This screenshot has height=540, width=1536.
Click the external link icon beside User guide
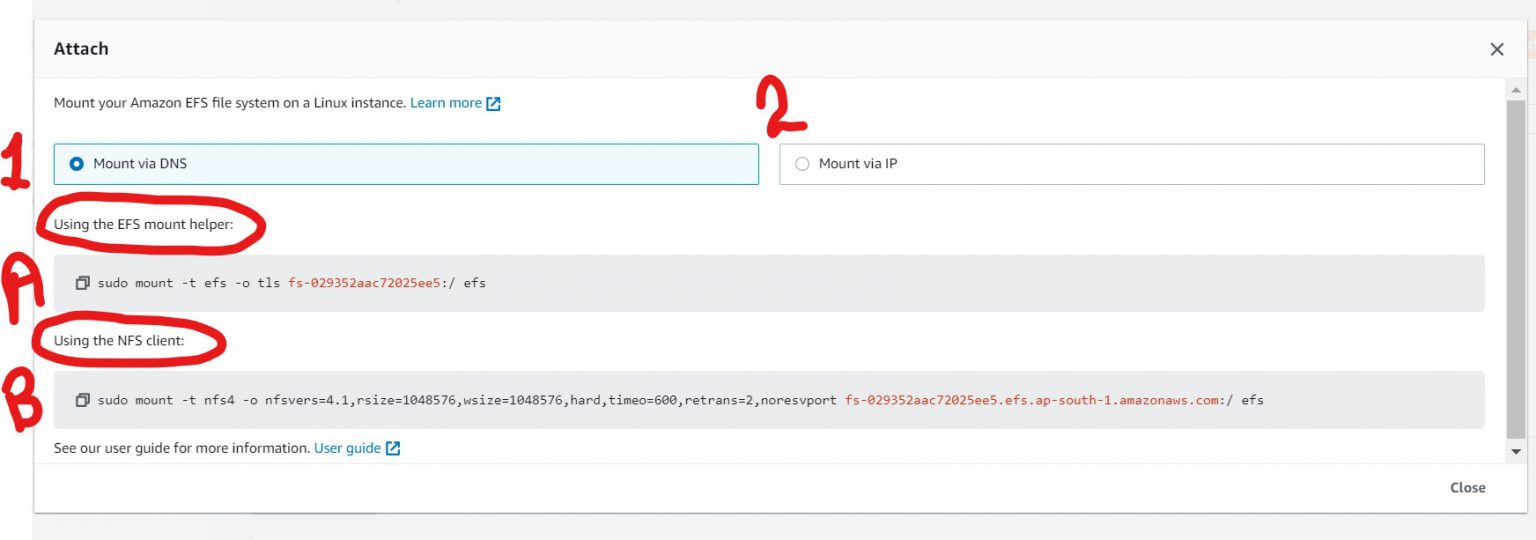[x=393, y=448]
